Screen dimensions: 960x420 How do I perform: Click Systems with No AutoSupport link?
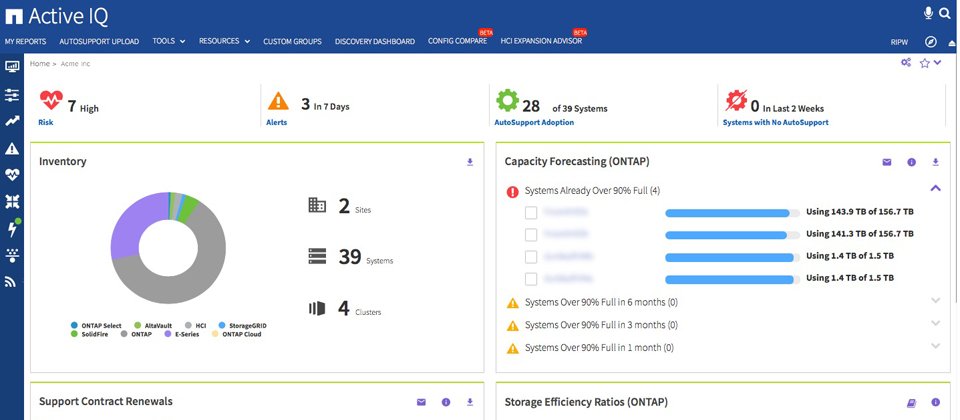[776, 122]
